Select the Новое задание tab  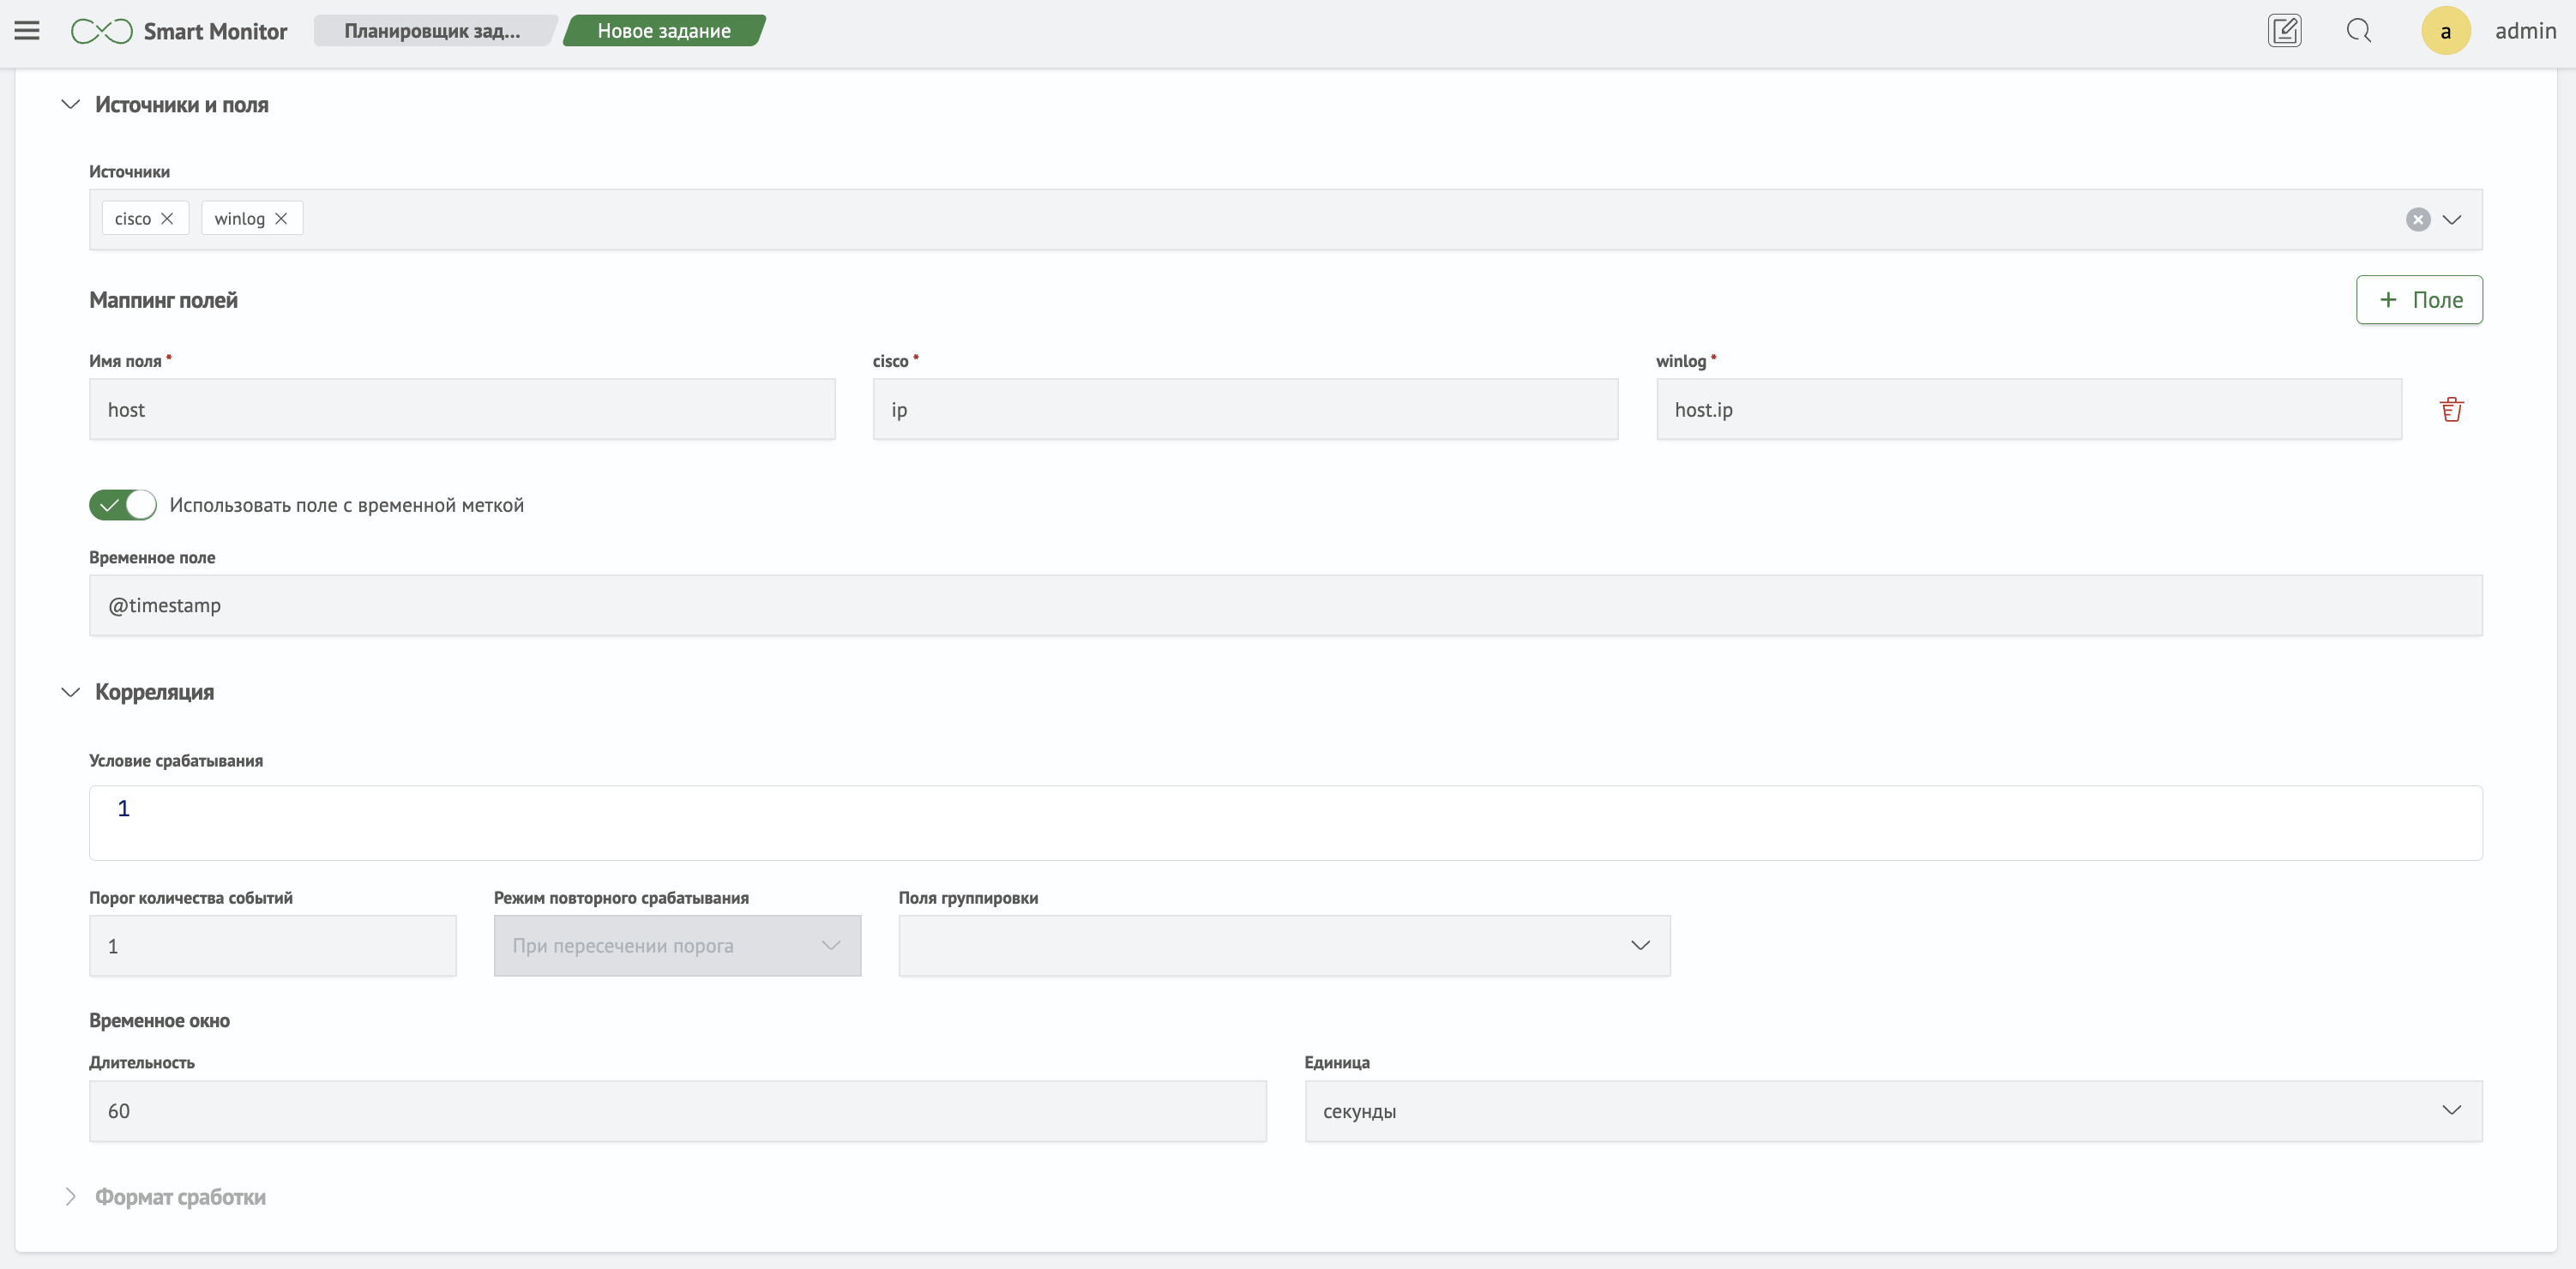click(664, 31)
